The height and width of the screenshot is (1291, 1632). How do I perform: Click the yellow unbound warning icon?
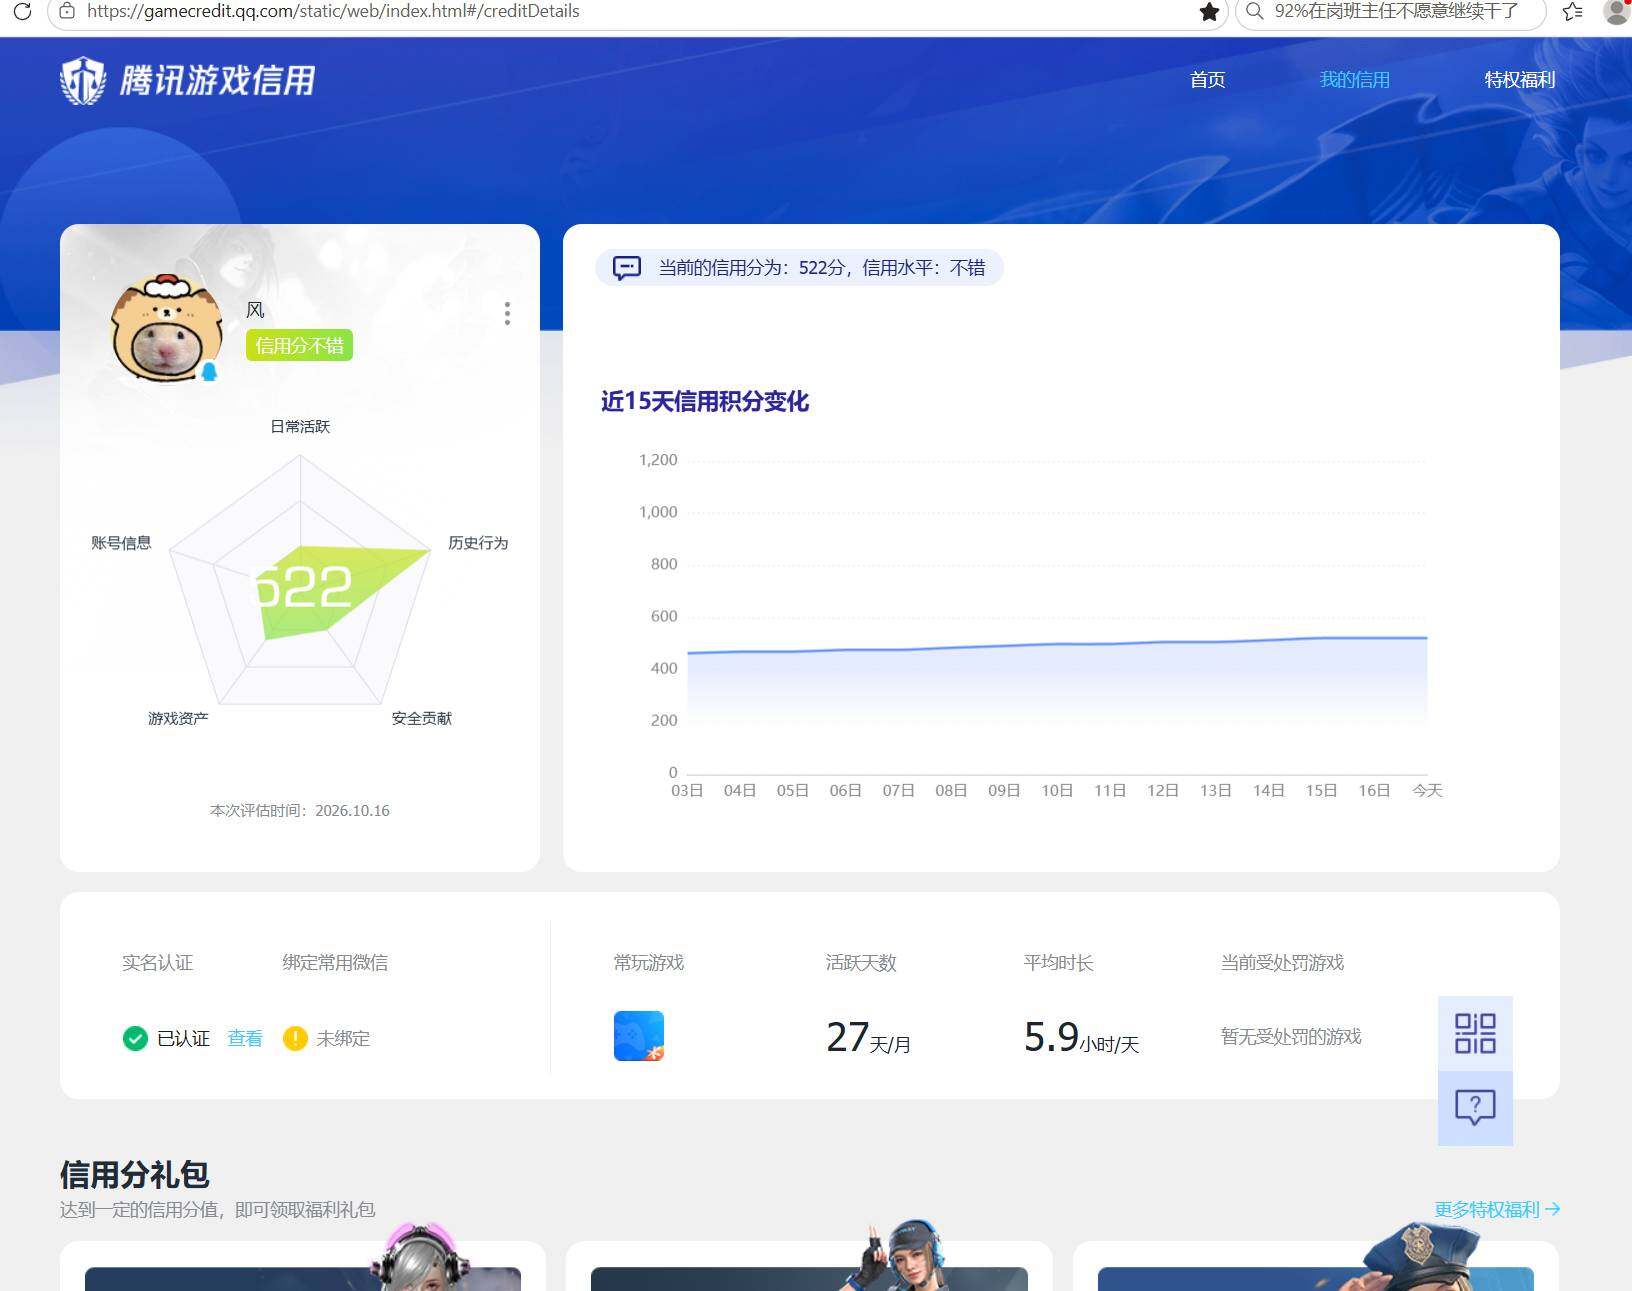295,1039
